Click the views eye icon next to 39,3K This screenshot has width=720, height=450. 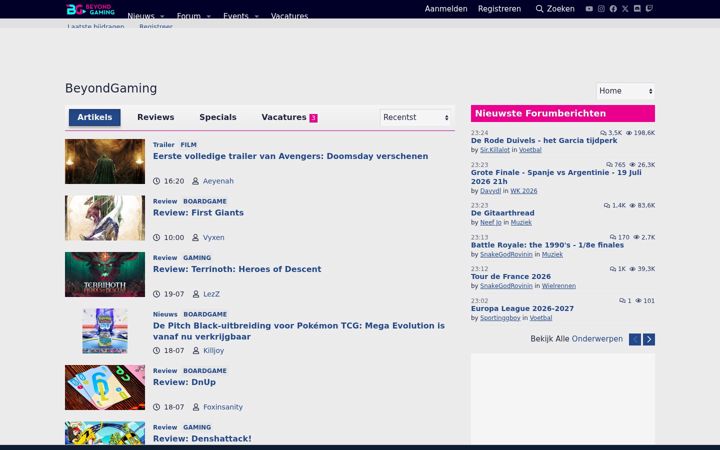(632, 269)
